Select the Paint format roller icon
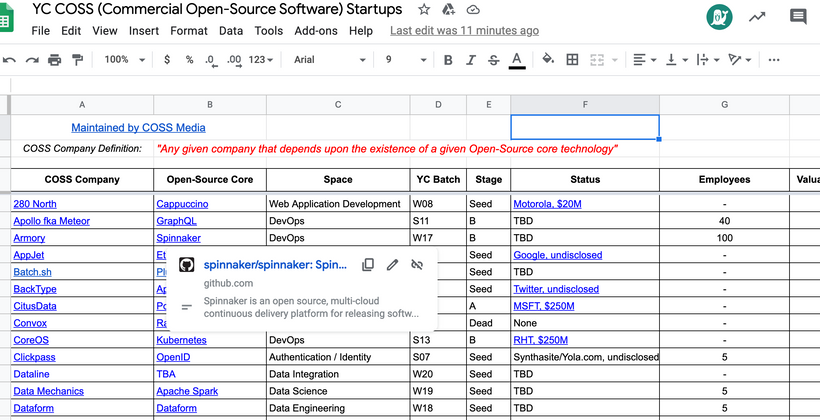 [x=77, y=60]
